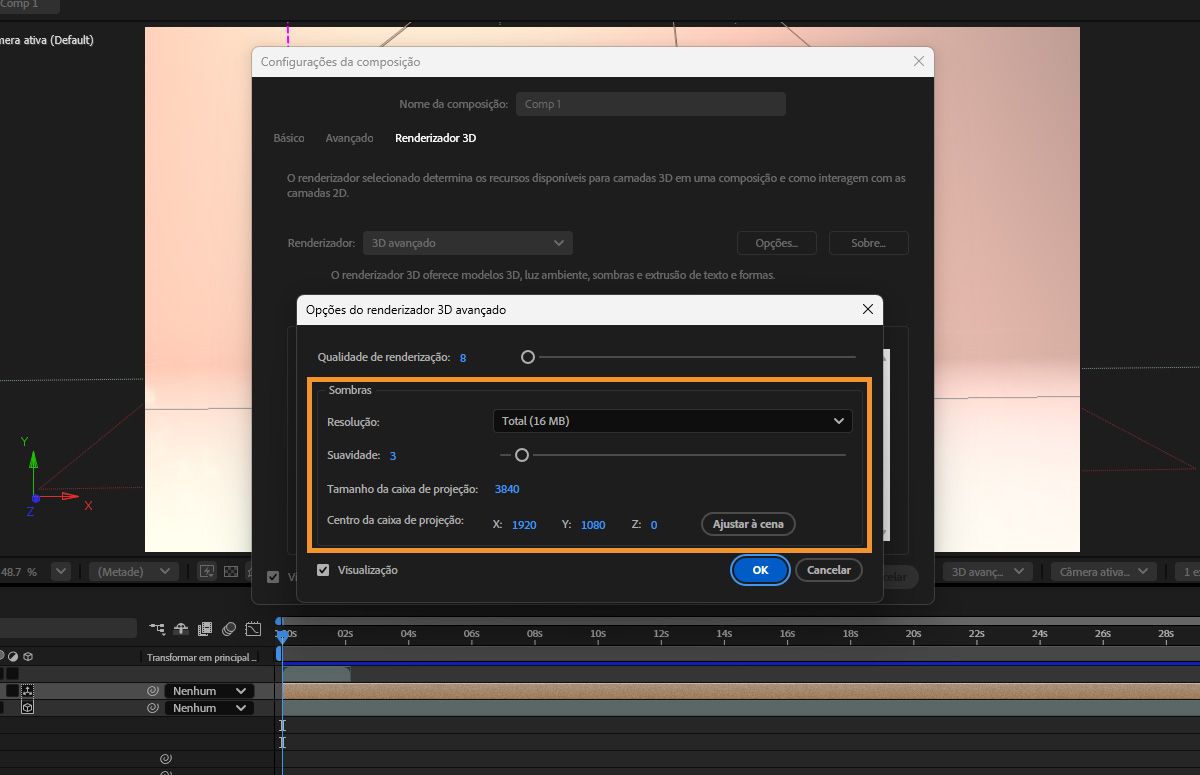Open the Renderizador dropdown set to 3D avançado
The height and width of the screenshot is (775, 1200).
(x=467, y=242)
